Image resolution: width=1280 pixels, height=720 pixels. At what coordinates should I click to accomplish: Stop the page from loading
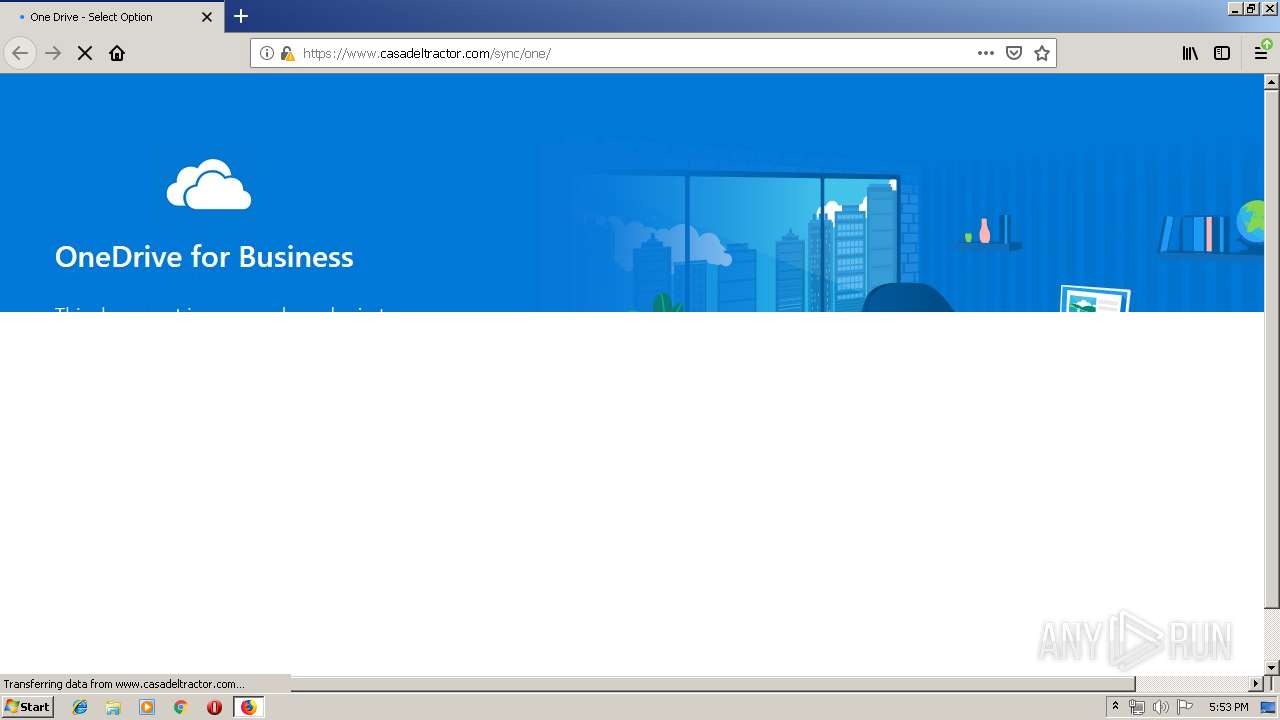(x=85, y=53)
